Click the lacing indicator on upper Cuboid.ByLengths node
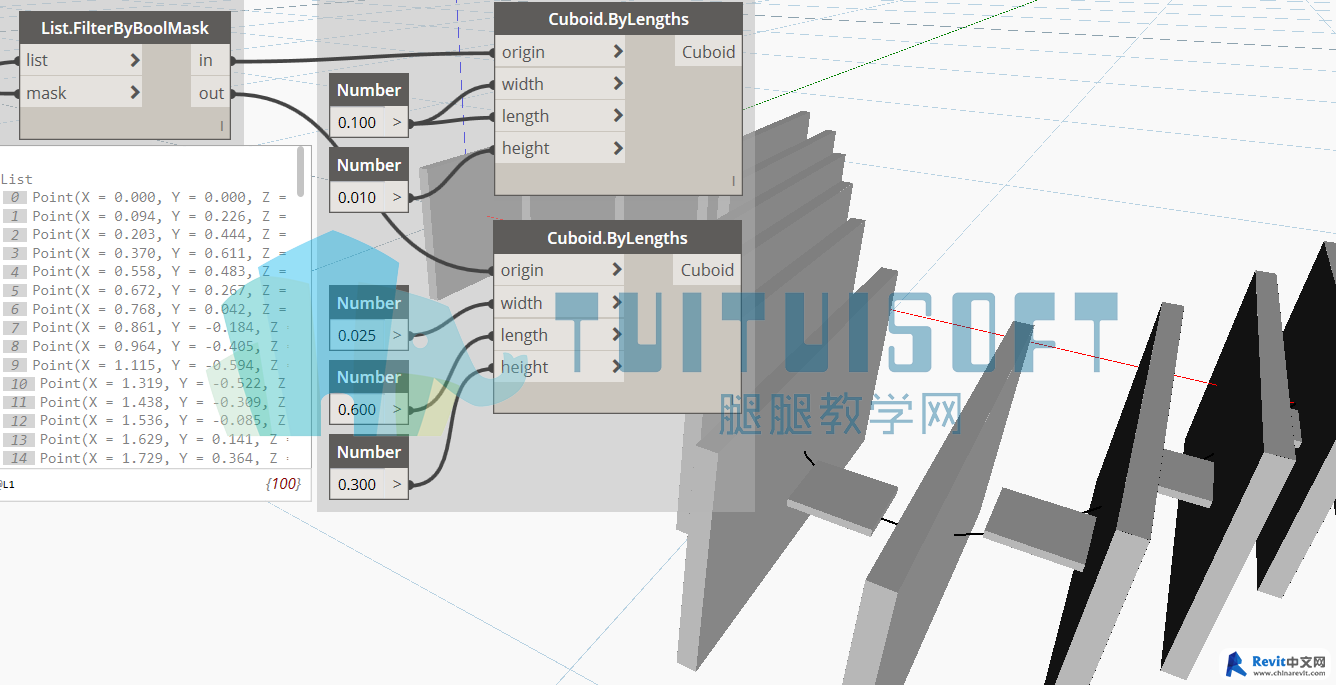The image size is (1336, 685). click(x=733, y=181)
